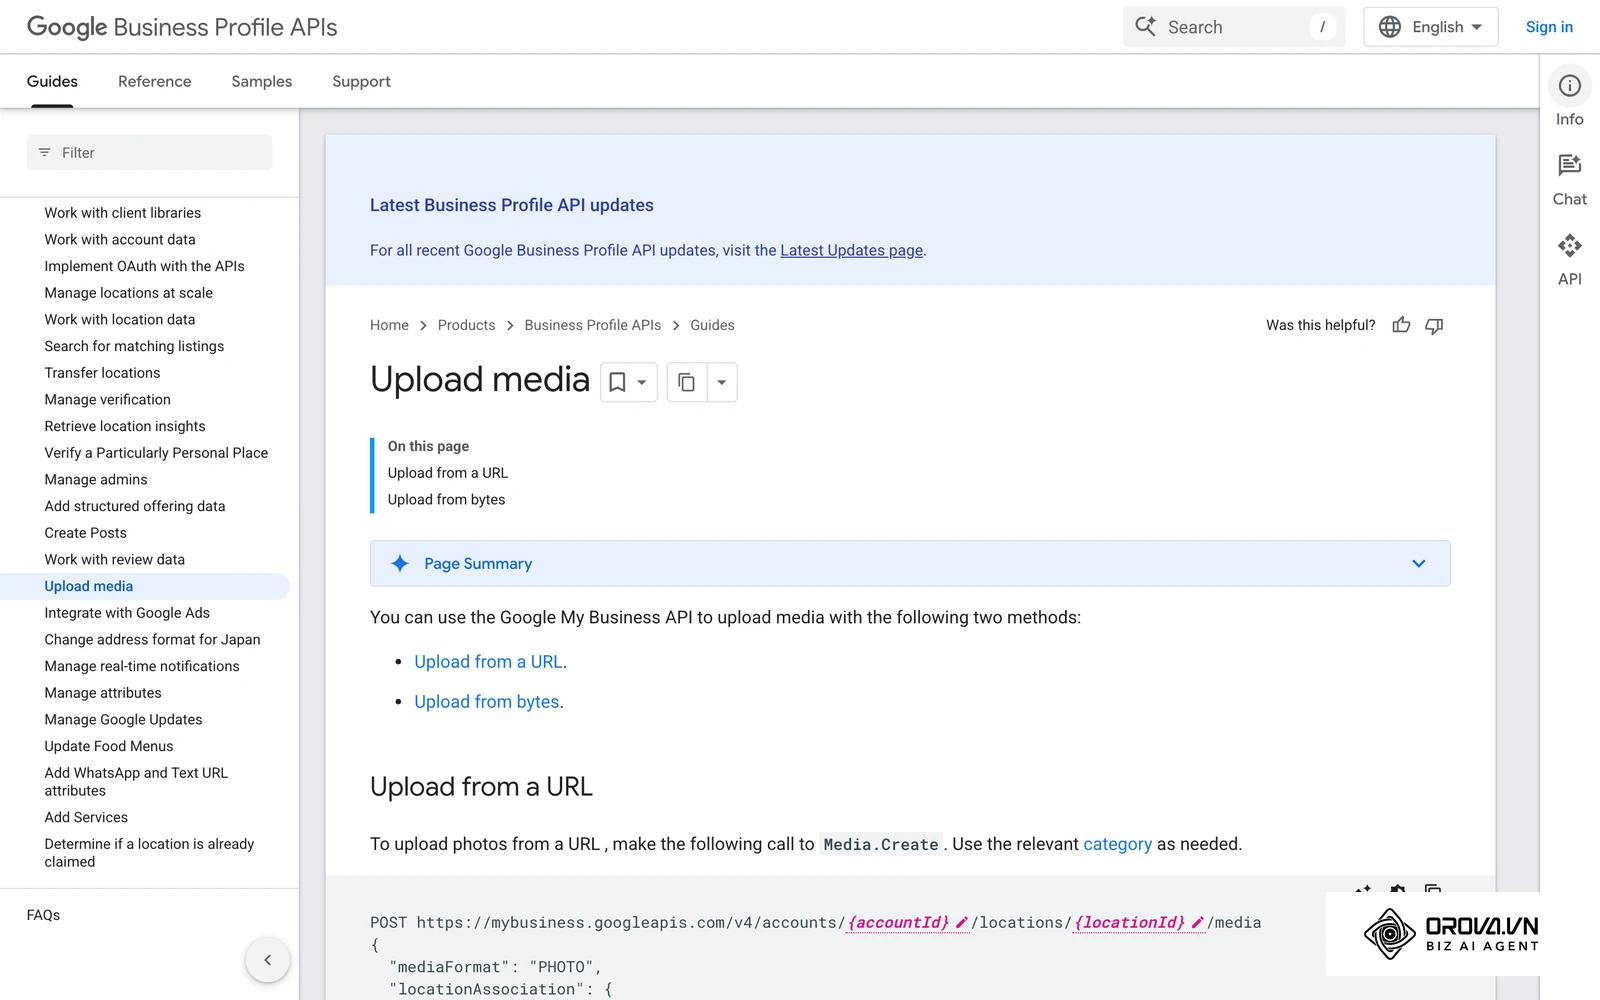This screenshot has height=1000, width=1600.
Task: Click the Google Business Profile APIs logo
Action: tap(182, 27)
